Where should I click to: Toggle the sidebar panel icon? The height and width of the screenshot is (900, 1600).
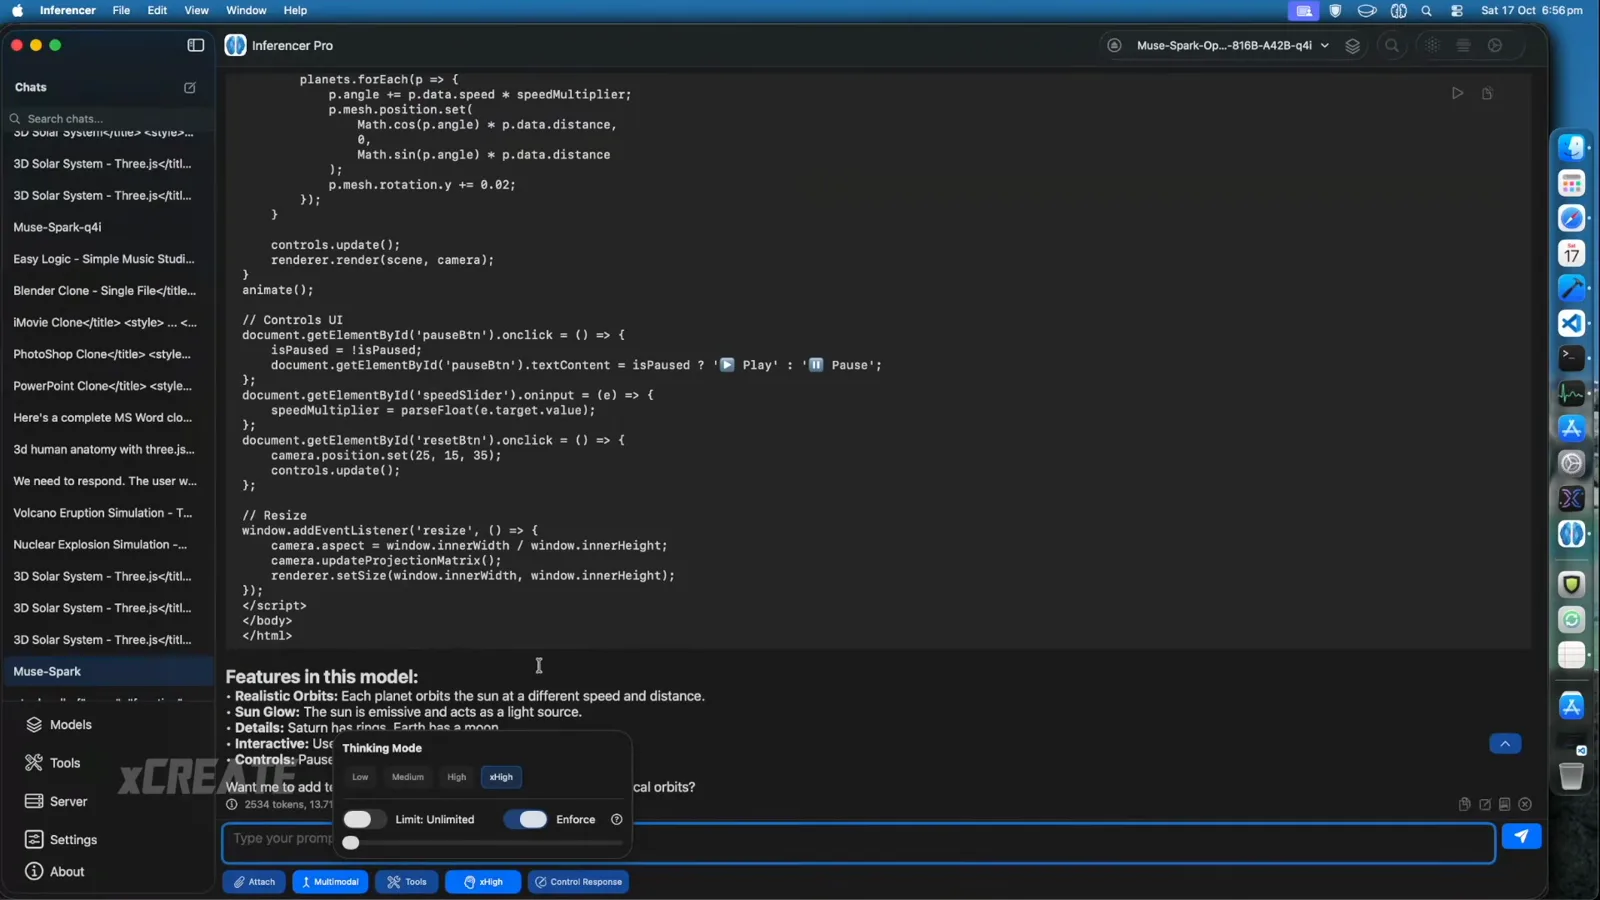196,45
